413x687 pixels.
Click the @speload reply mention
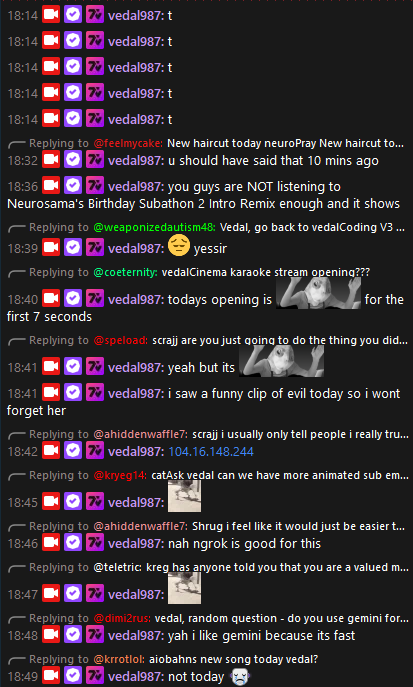click(121, 340)
